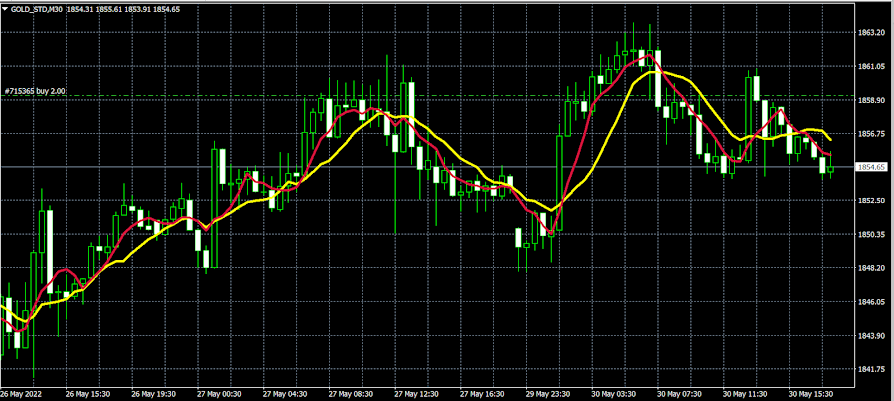Viewport: 894px width, 401px height.
Task: Click the 1856.75 price axis label
Action: coord(871,134)
